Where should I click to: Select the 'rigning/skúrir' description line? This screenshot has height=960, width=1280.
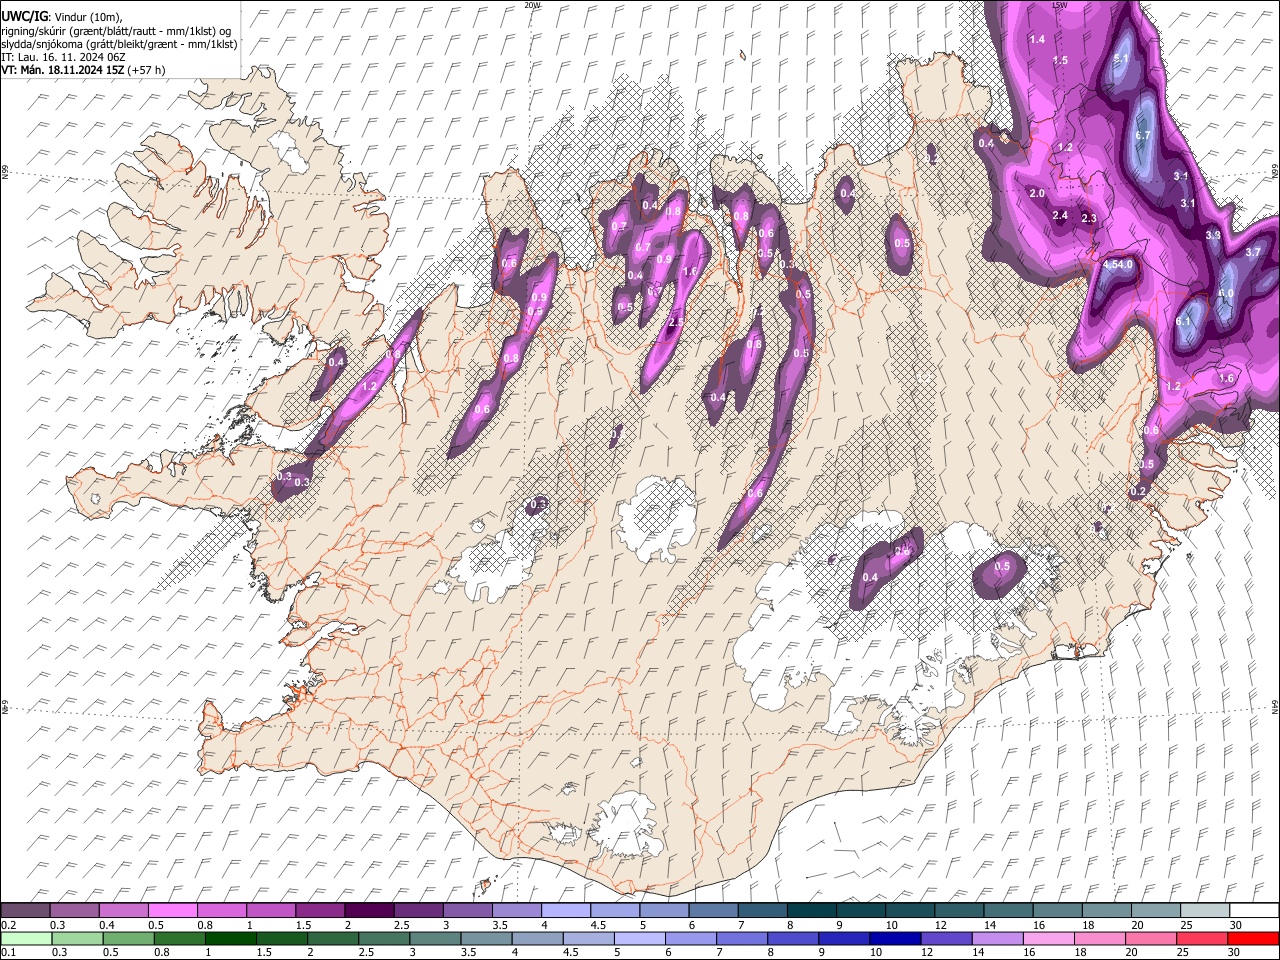tap(117, 31)
